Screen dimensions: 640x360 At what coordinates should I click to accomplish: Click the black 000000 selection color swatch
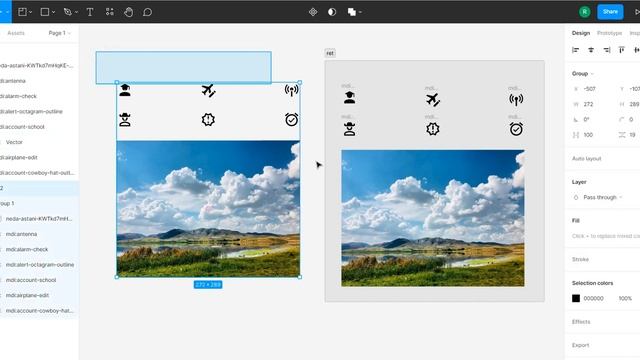tap(576, 298)
